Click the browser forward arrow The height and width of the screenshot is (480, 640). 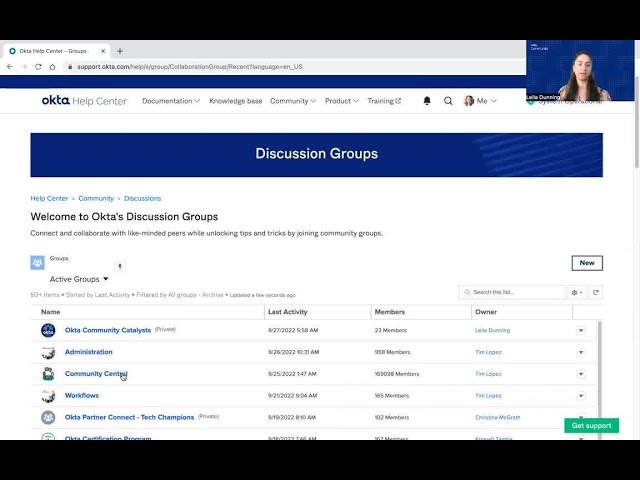pyautogui.click(x=24, y=67)
